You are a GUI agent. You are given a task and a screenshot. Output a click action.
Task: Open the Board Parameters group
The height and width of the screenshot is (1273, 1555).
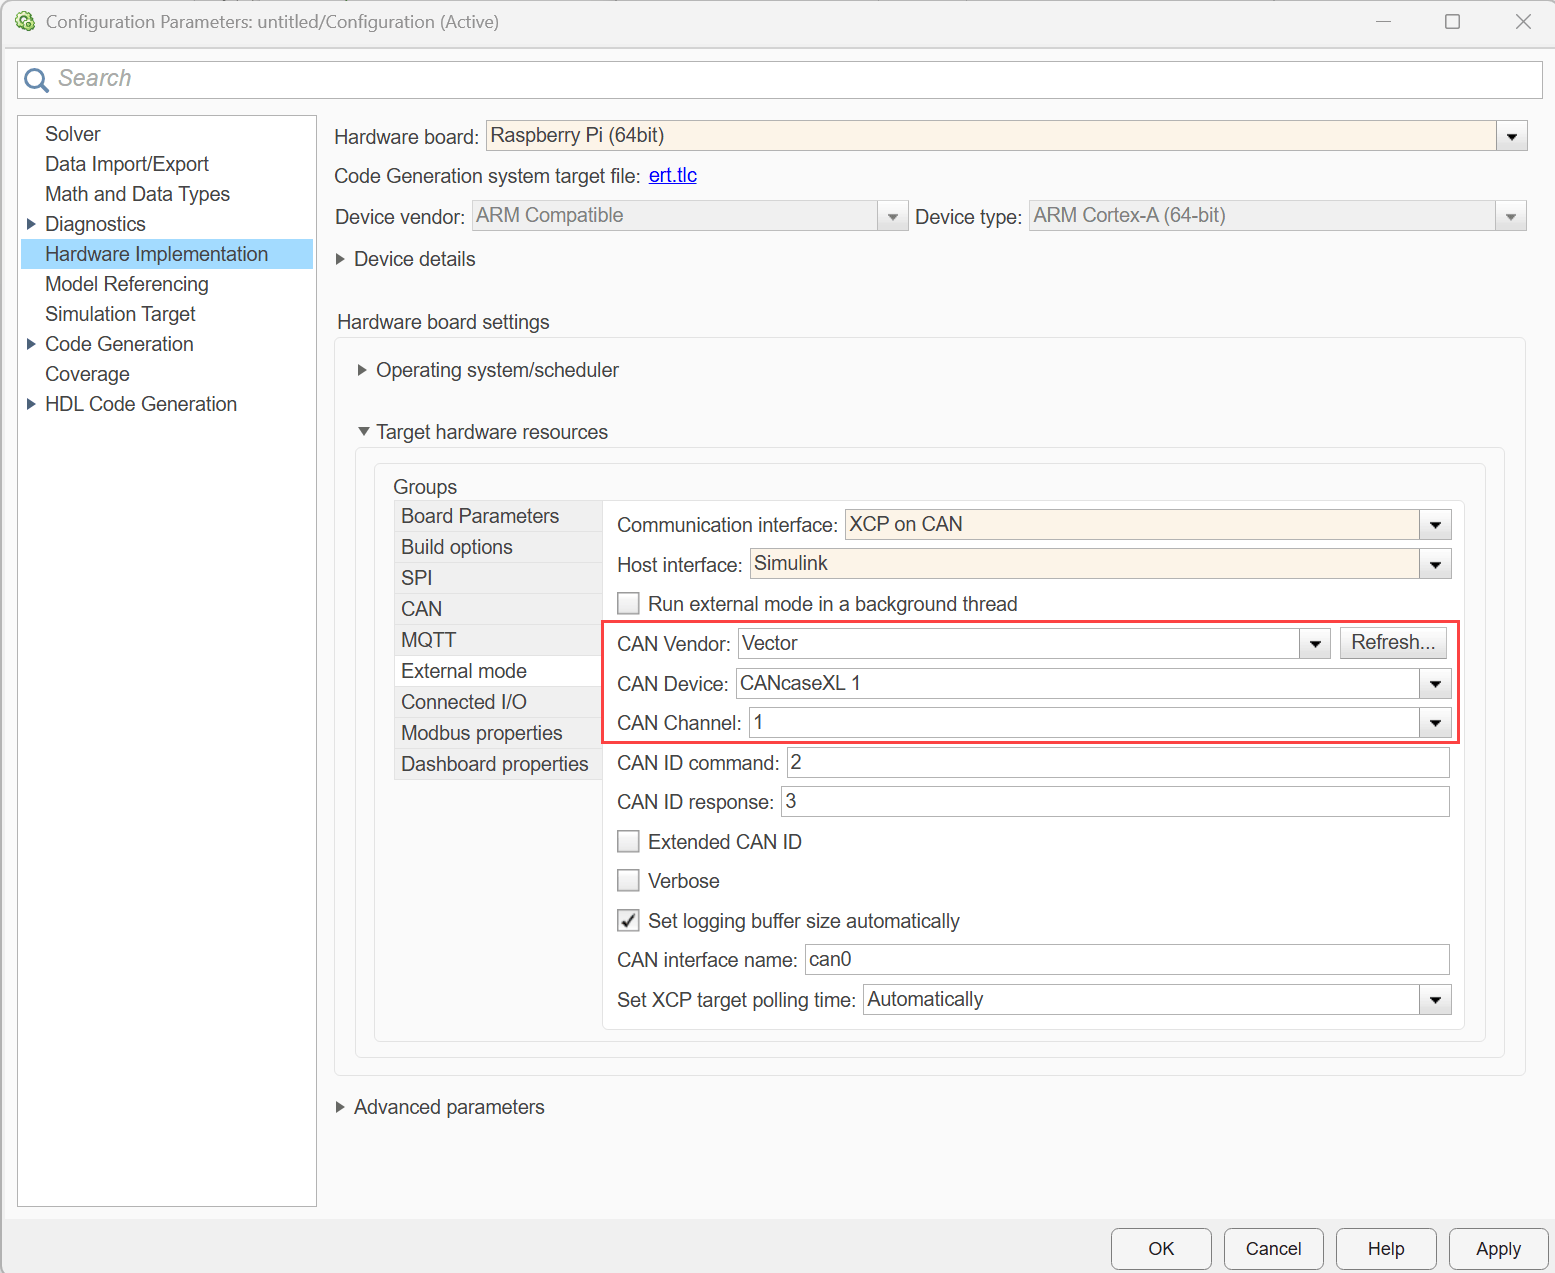click(498, 516)
